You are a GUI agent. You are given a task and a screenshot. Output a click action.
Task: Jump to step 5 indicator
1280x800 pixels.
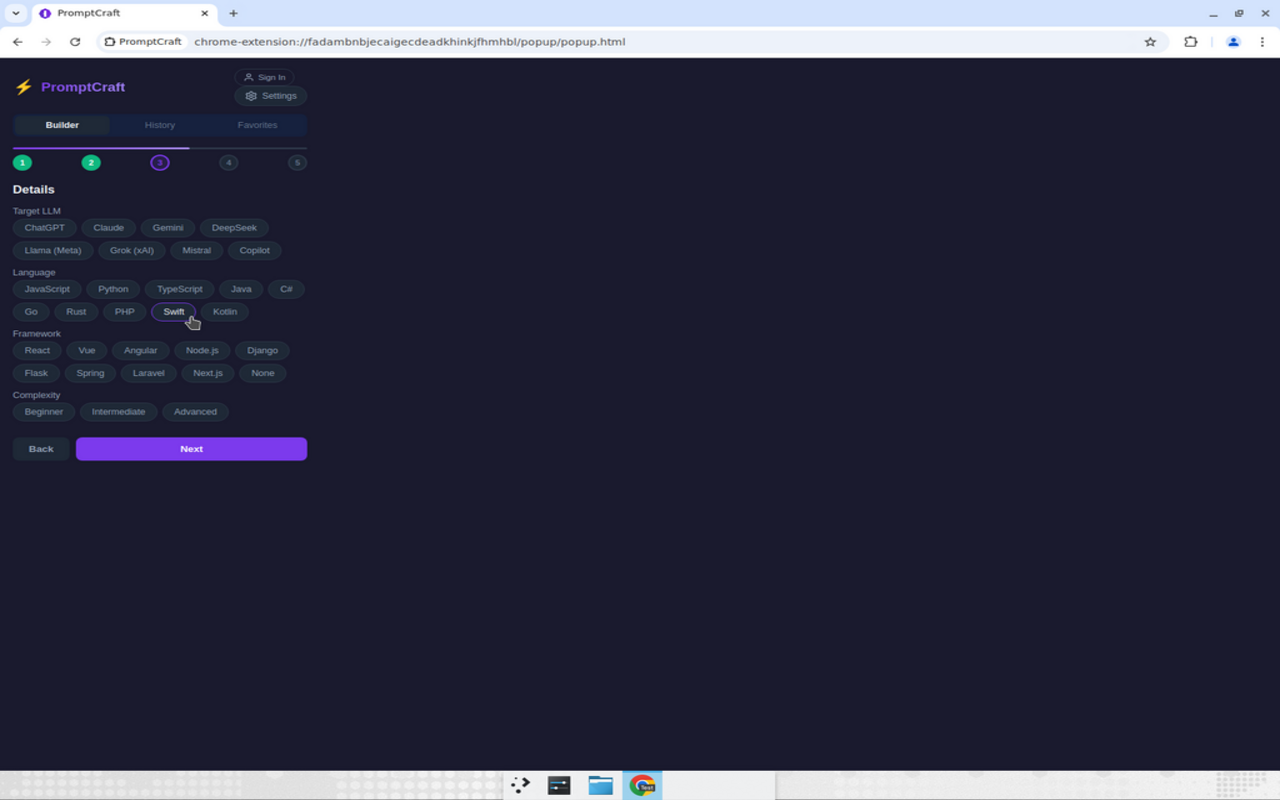pos(297,162)
